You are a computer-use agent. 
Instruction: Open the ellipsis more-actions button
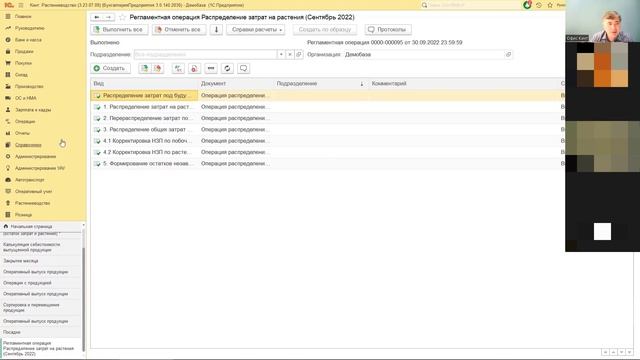click(x=211, y=69)
